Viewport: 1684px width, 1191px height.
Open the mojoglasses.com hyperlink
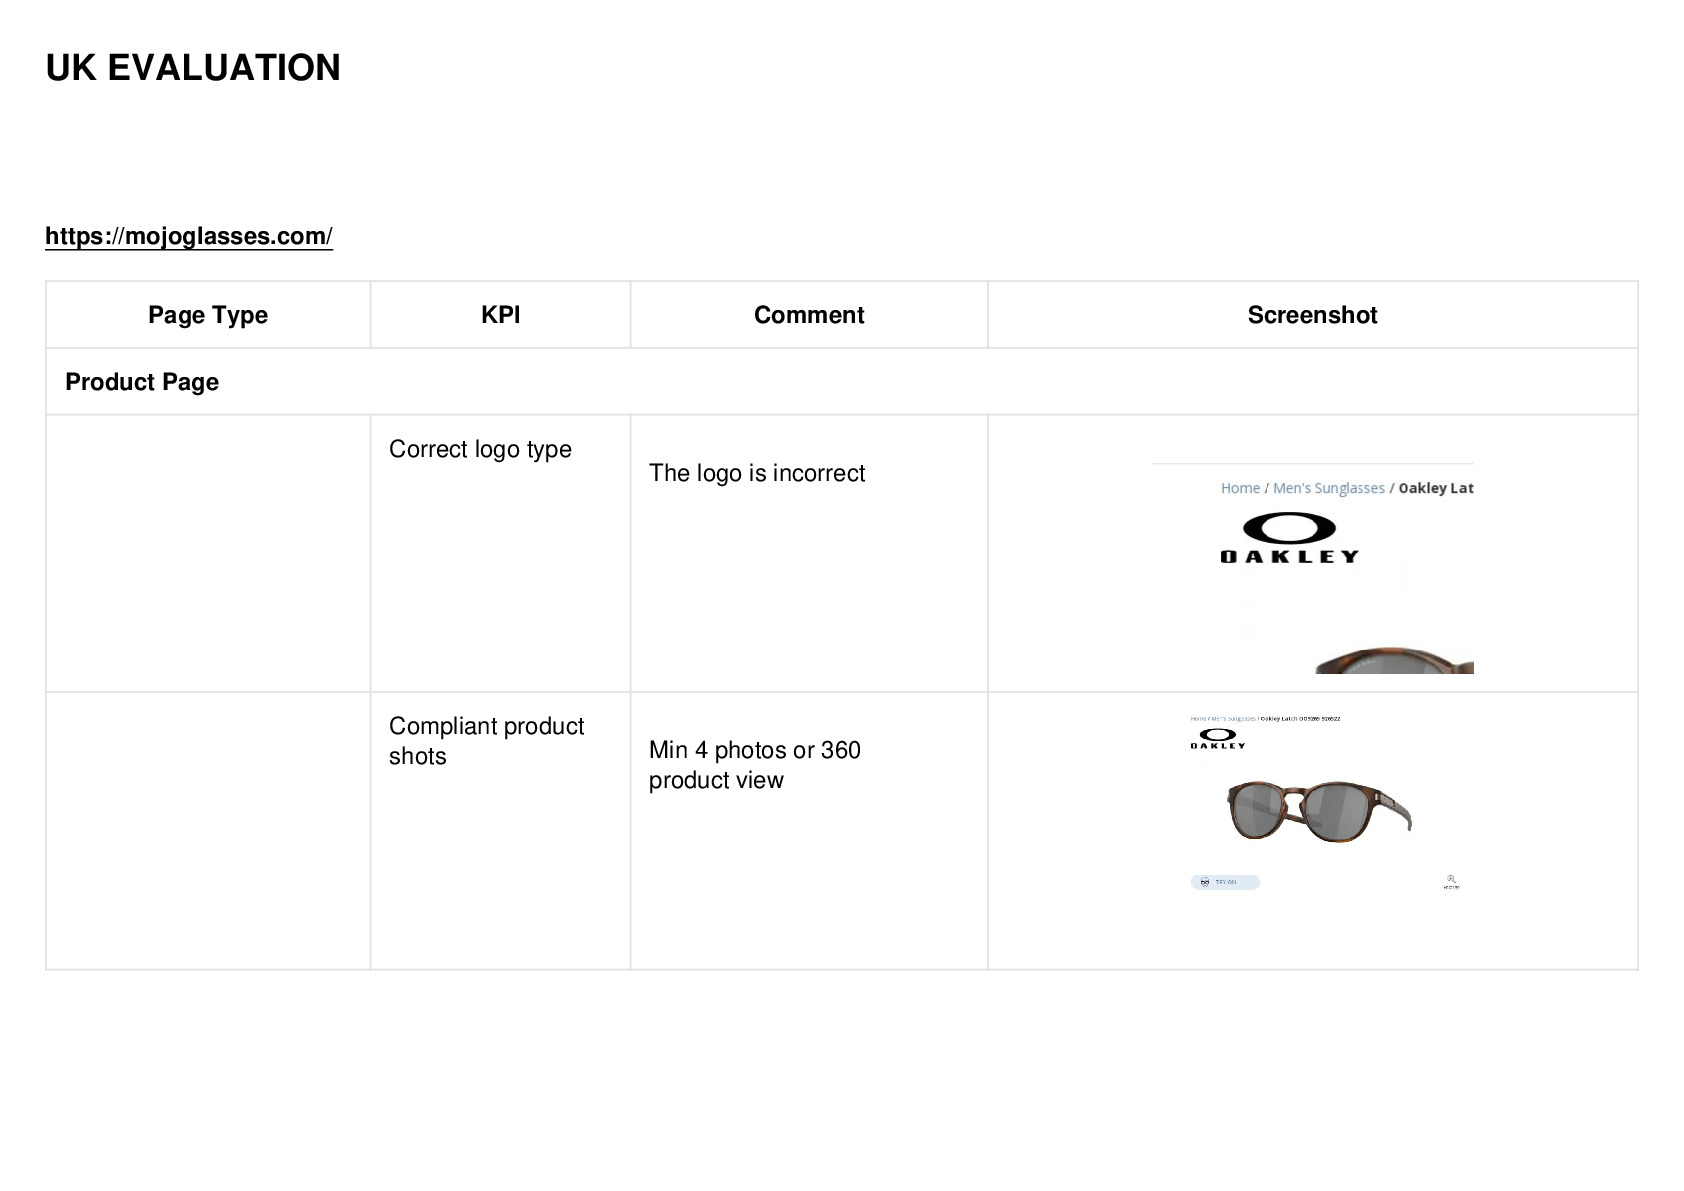(x=189, y=236)
